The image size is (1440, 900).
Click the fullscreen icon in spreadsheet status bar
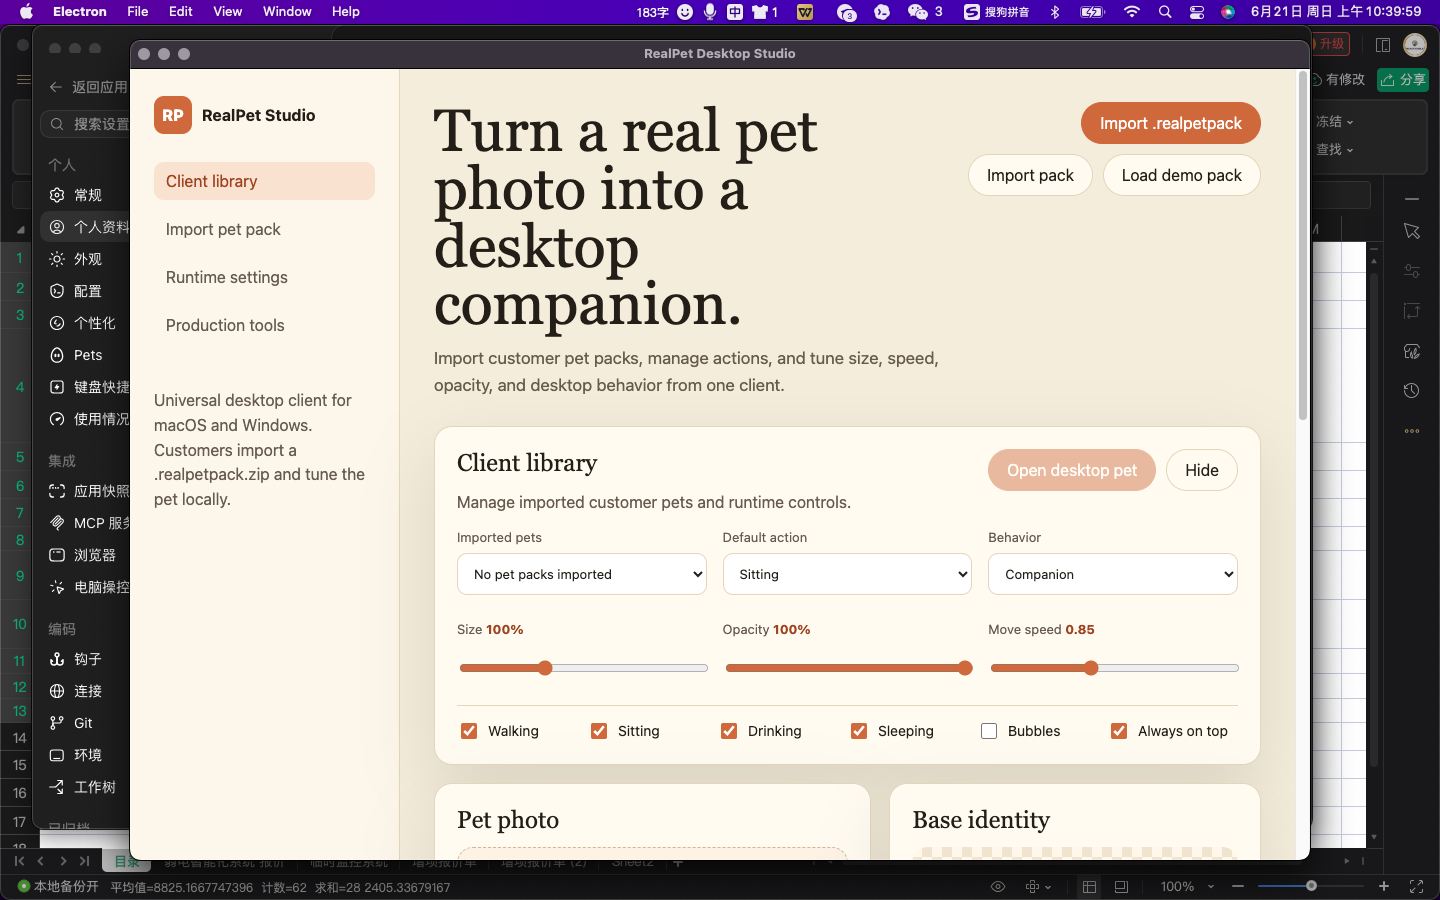click(1416, 886)
